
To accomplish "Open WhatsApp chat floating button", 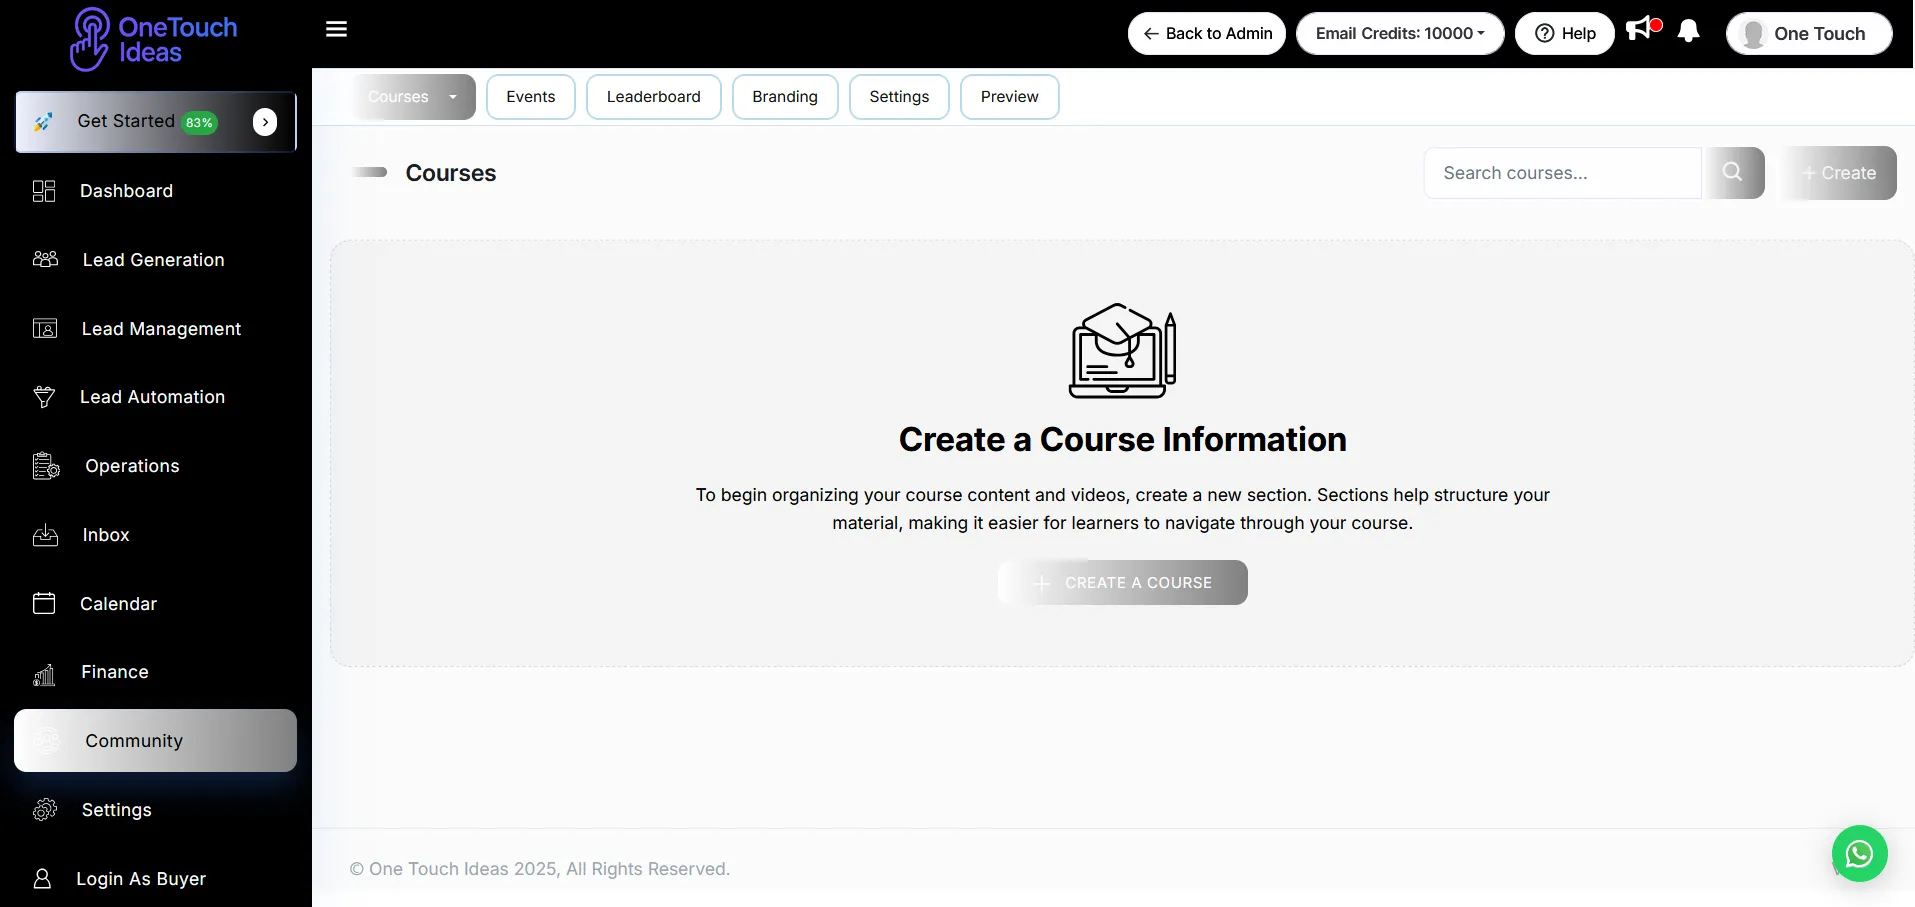I will [1858, 853].
